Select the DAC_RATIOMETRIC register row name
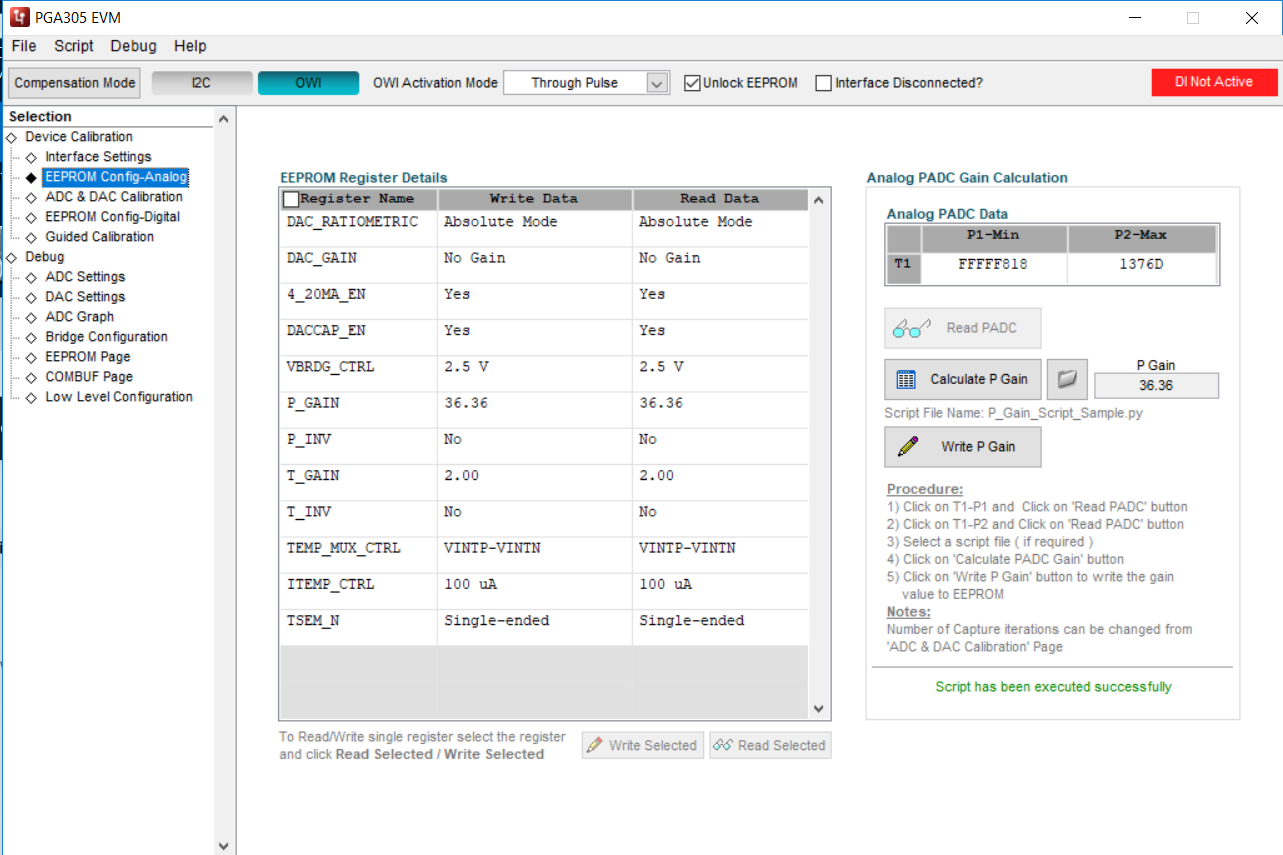 pos(352,222)
